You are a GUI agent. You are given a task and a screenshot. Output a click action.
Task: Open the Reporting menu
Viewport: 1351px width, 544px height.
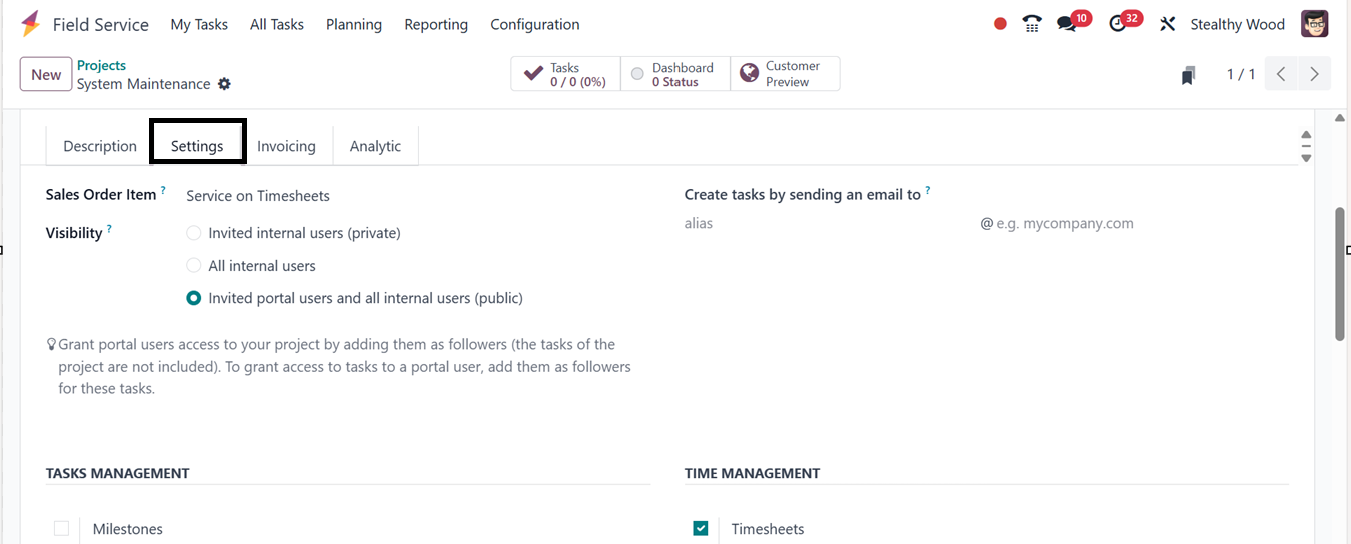click(436, 24)
